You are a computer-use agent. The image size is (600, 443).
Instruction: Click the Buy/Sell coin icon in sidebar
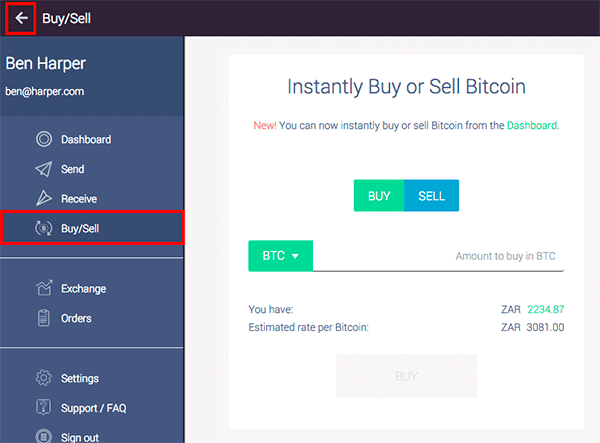[44, 228]
